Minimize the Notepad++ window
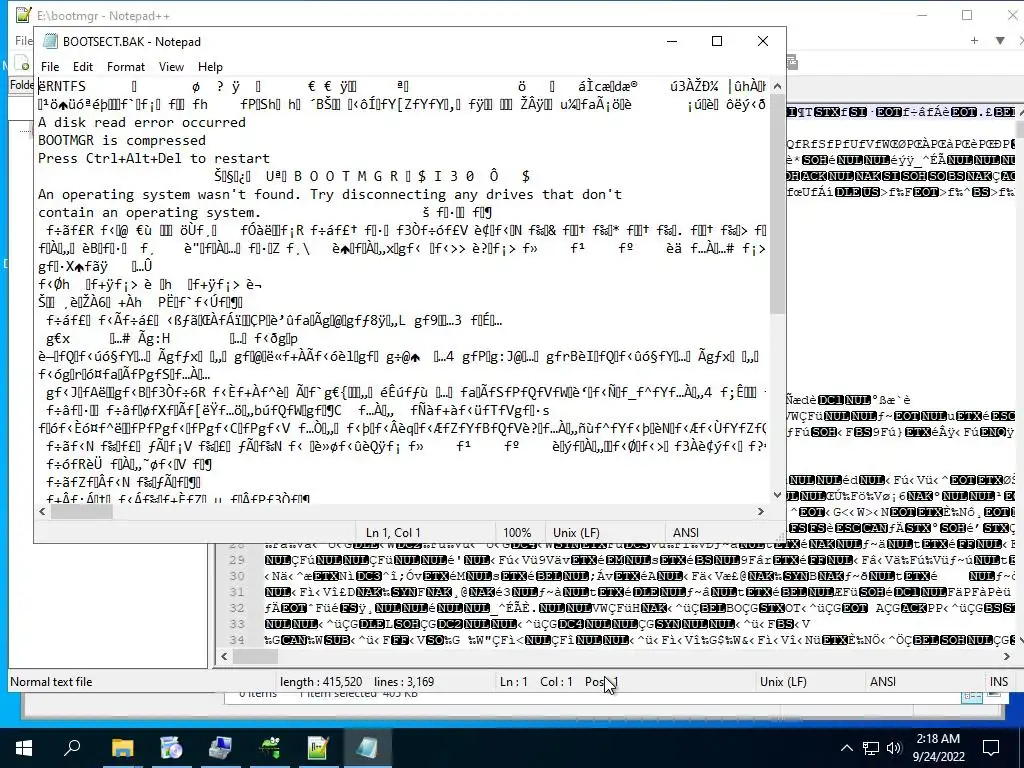The image size is (1024, 768). pyautogui.click(x=922, y=15)
